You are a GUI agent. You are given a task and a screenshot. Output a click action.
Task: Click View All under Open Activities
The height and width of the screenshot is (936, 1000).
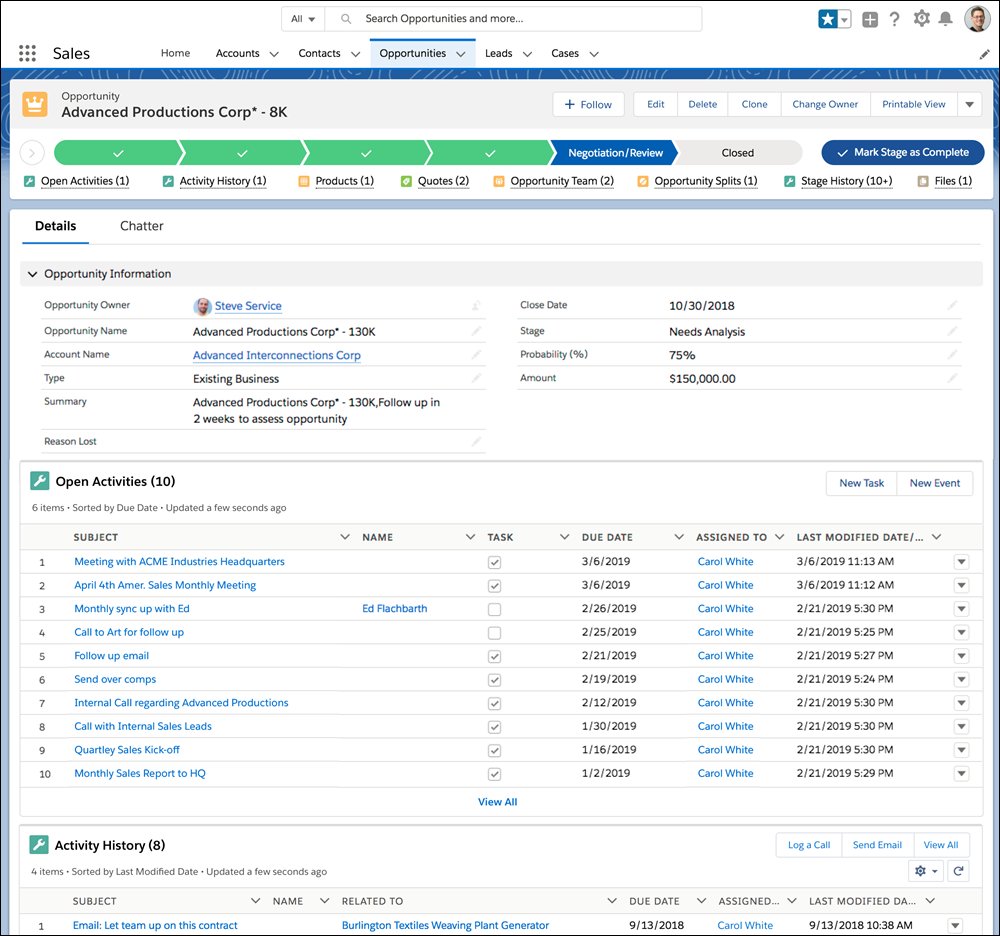click(x=497, y=802)
